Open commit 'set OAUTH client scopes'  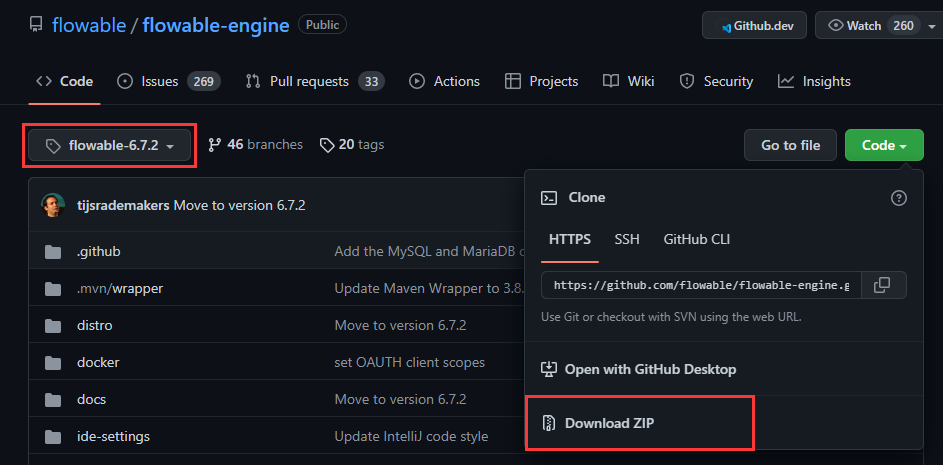[410, 363]
